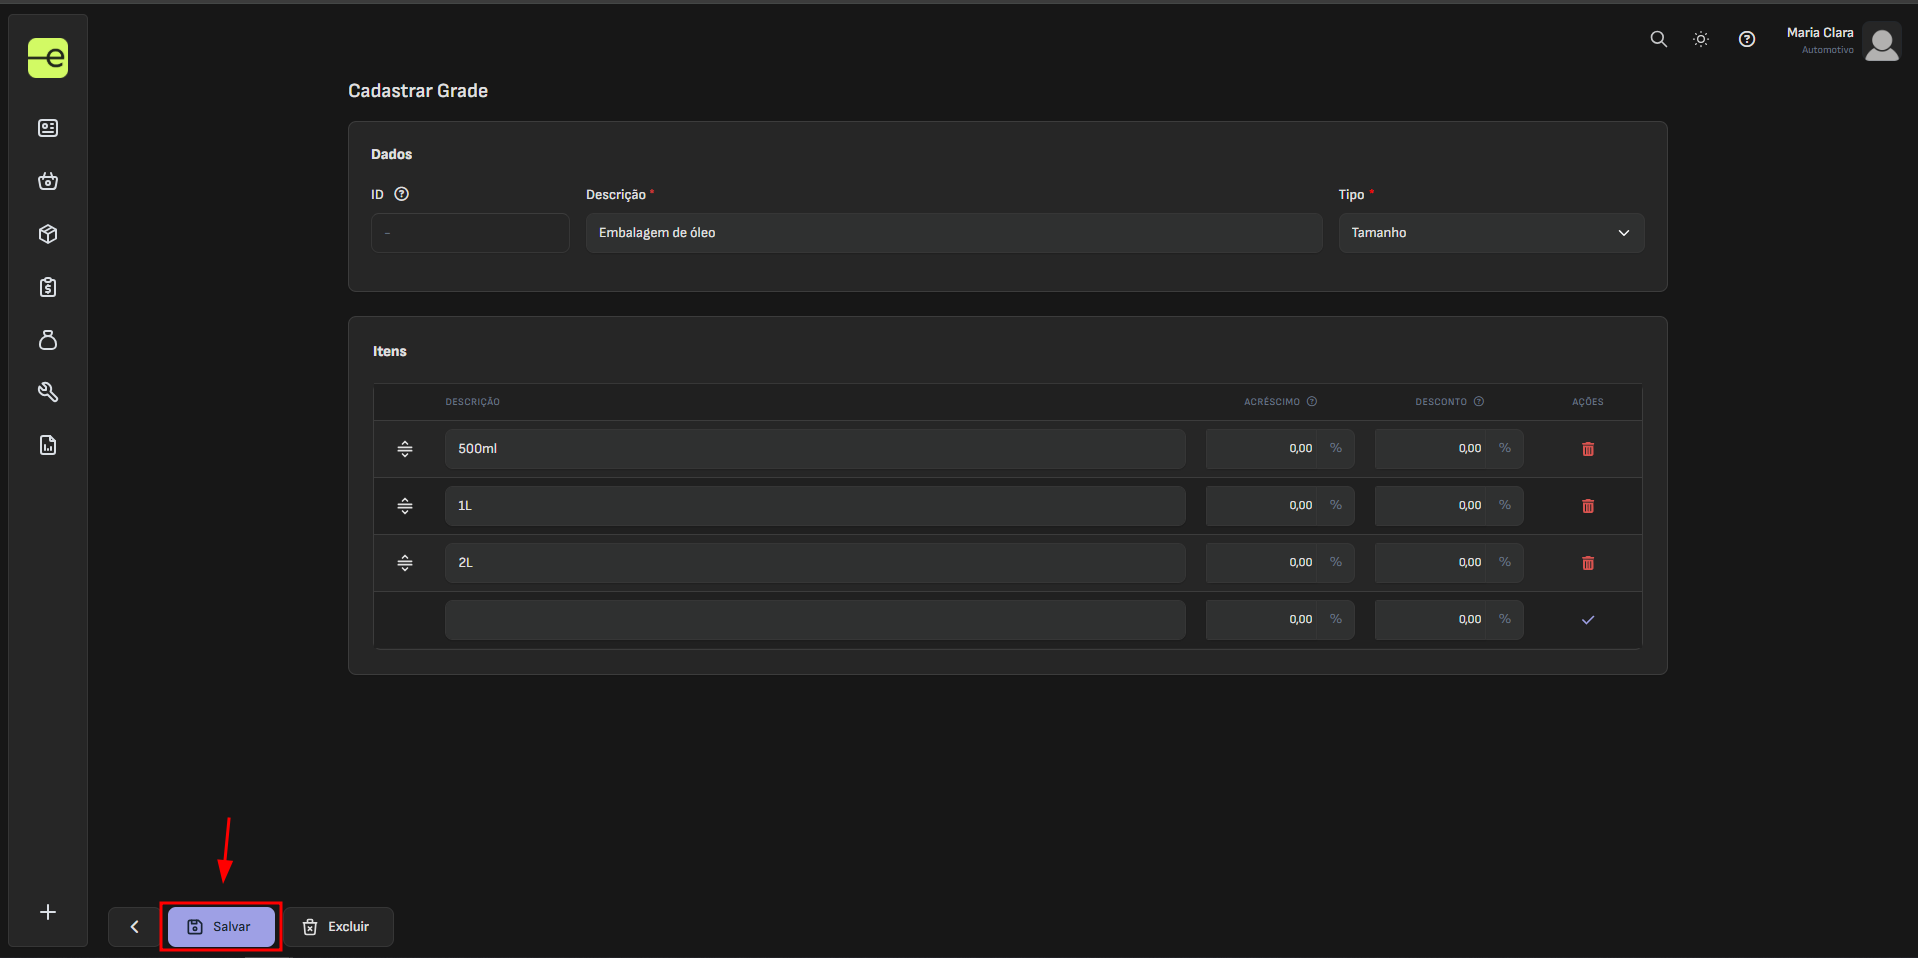Open the products box sidebar icon
This screenshot has width=1918, height=958.
48,234
